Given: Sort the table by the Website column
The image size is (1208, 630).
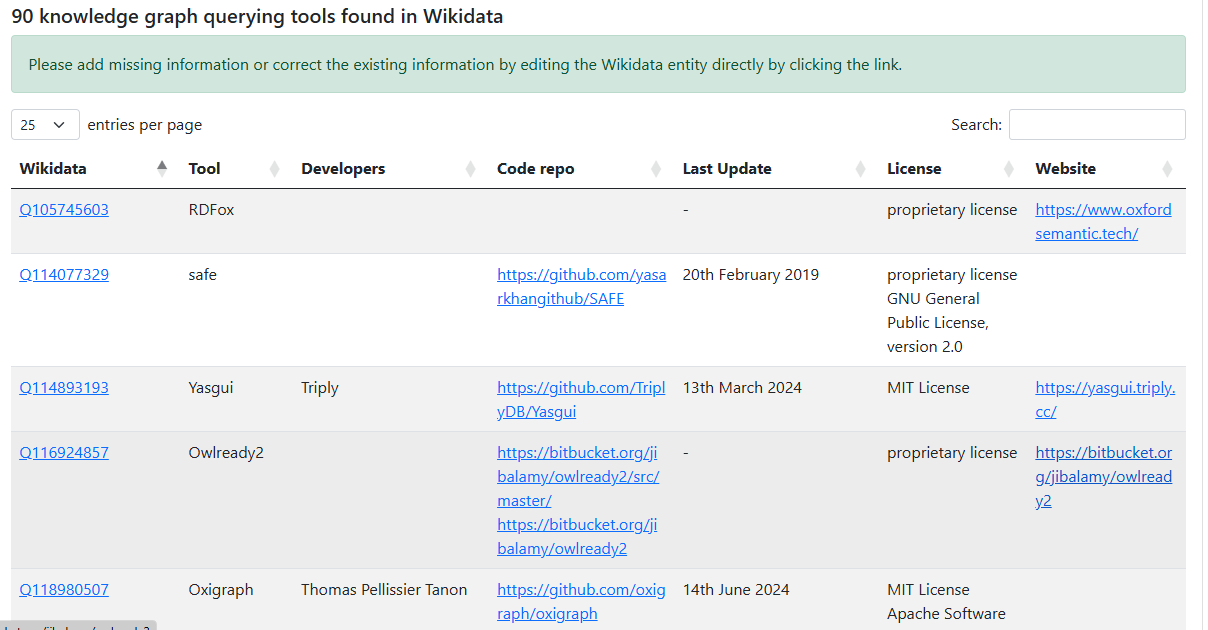Looking at the screenshot, I should click(1106, 169).
